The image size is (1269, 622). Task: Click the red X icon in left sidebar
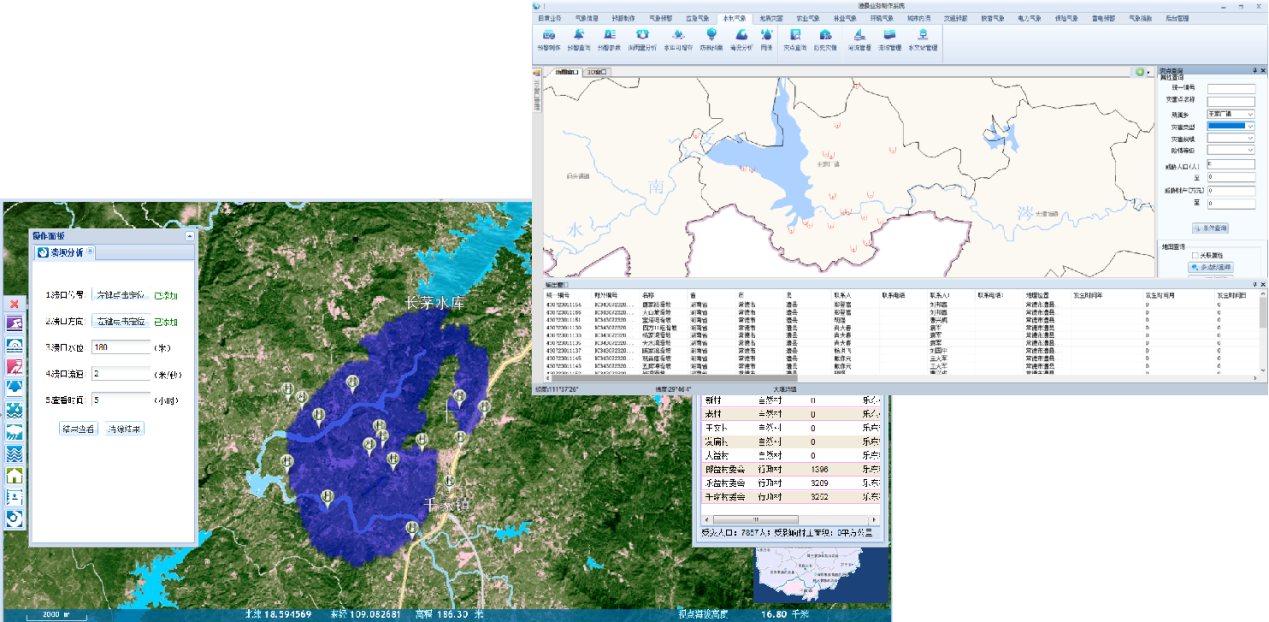pos(14,303)
